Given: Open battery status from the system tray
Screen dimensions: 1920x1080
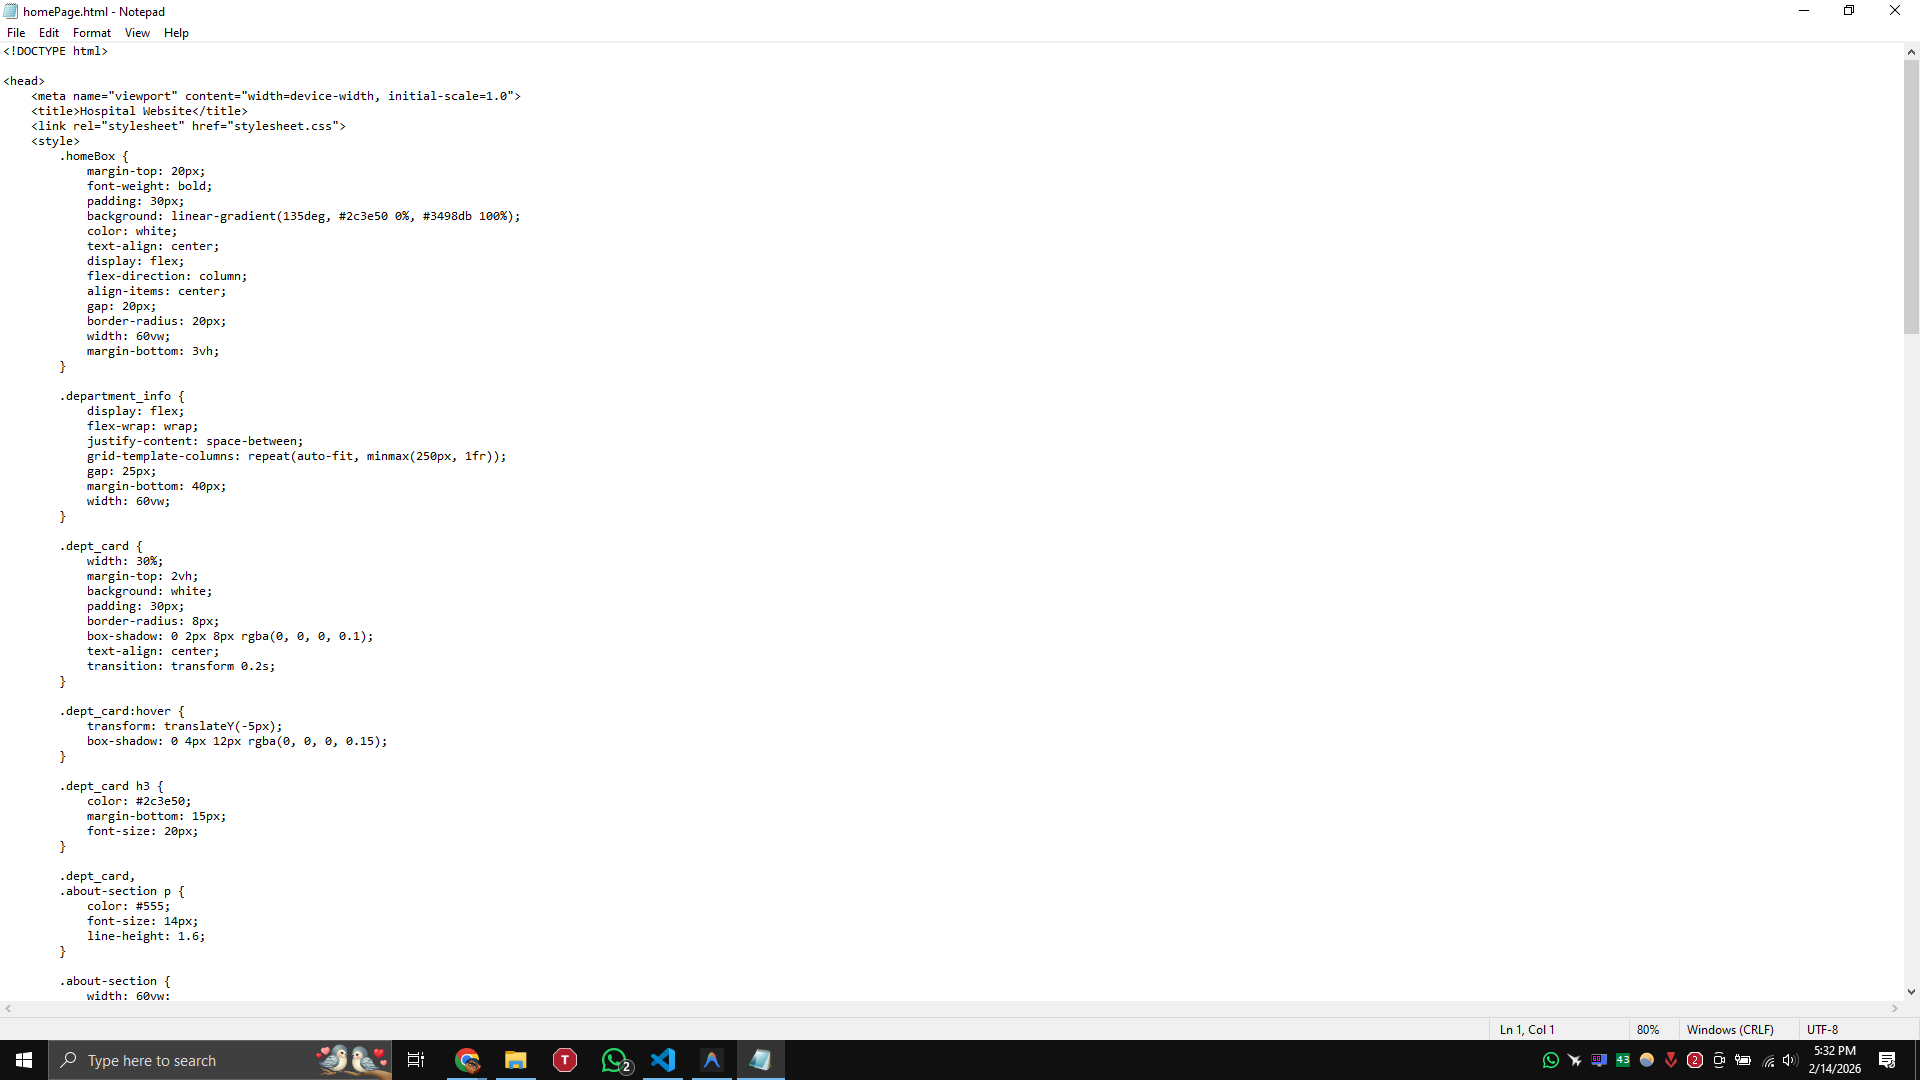Looking at the screenshot, I should pyautogui.click(x=1742, y=1060).
